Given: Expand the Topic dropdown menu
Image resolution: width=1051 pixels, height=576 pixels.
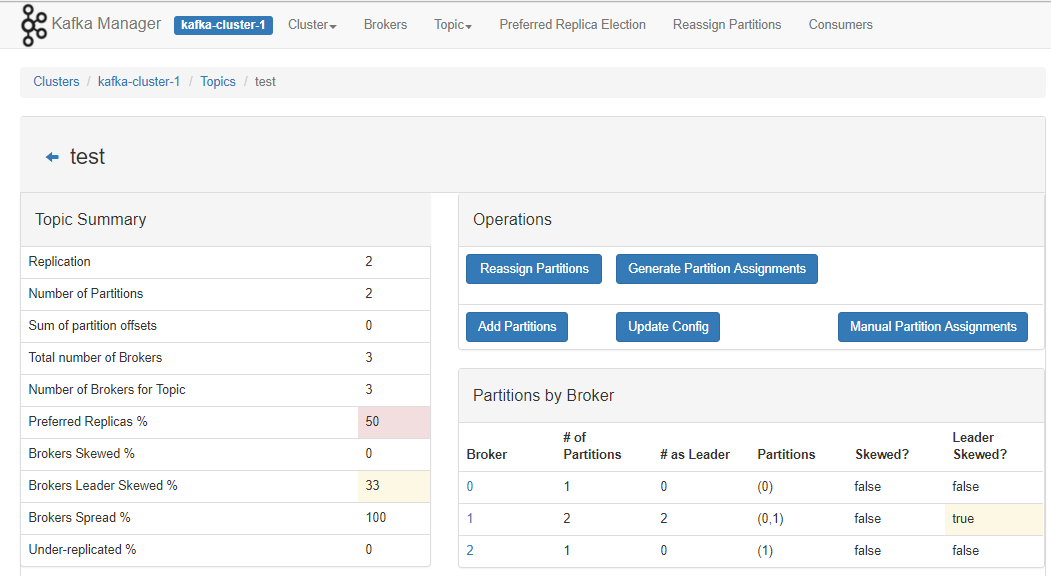Looking at the screenshot, I should tap(452, 25).
